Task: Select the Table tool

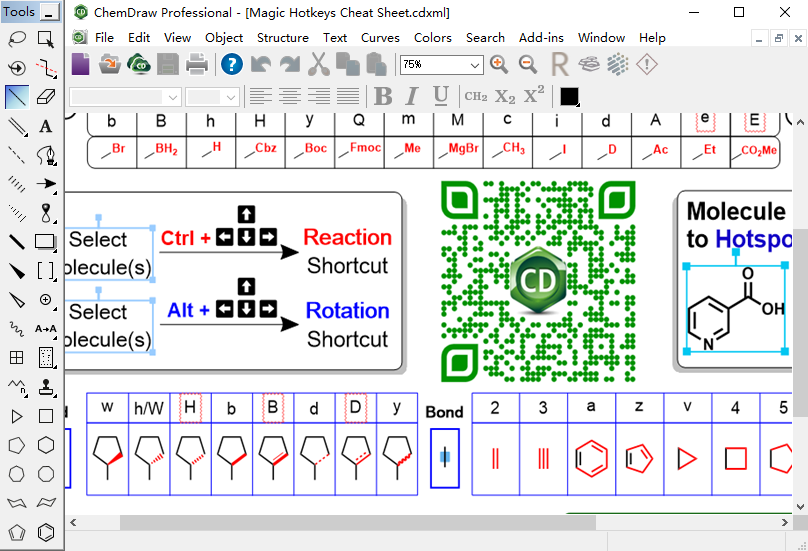Action: coord(17,357)
